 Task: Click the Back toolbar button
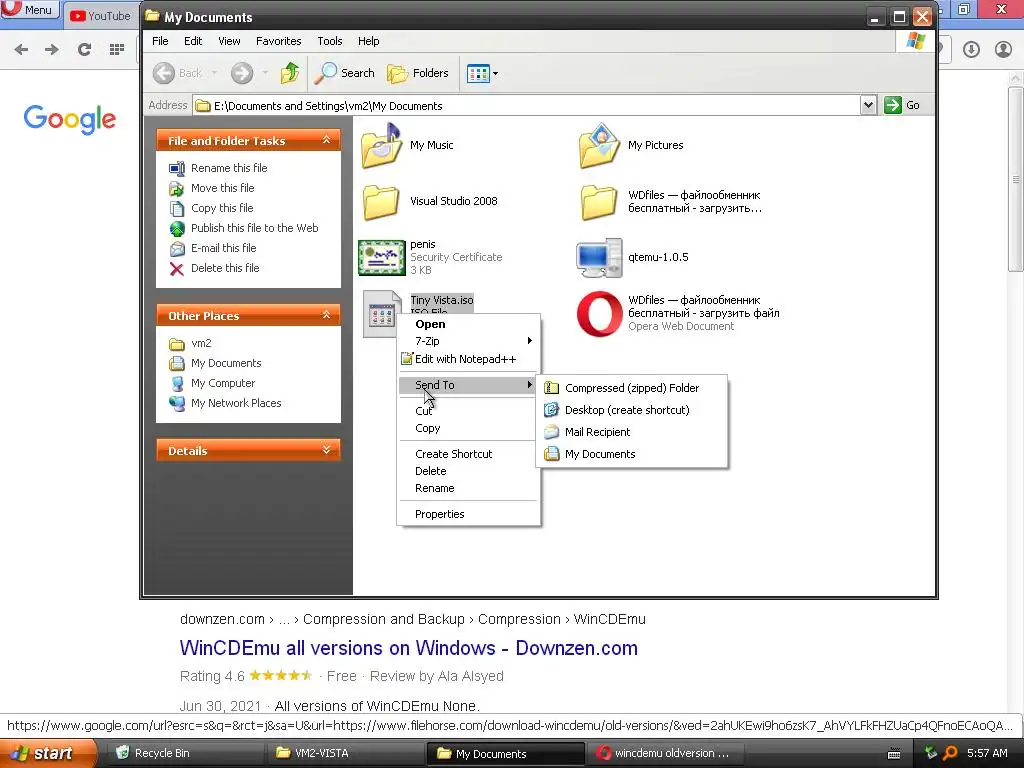point(178,73)
